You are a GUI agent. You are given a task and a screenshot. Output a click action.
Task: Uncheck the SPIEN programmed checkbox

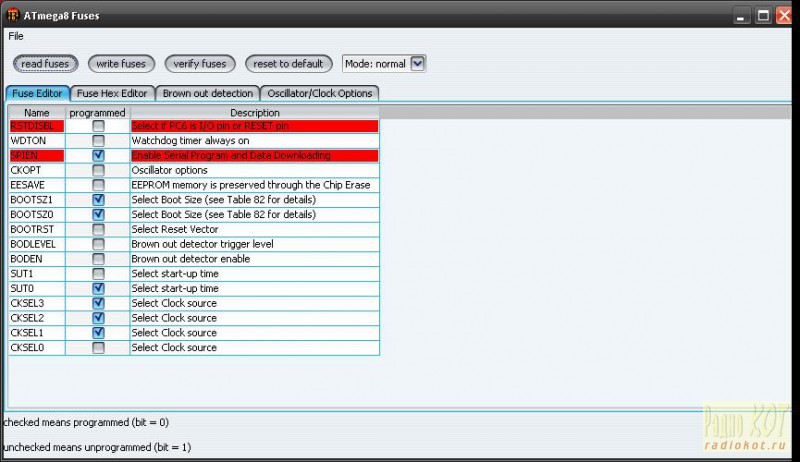(x=98, y=156)
